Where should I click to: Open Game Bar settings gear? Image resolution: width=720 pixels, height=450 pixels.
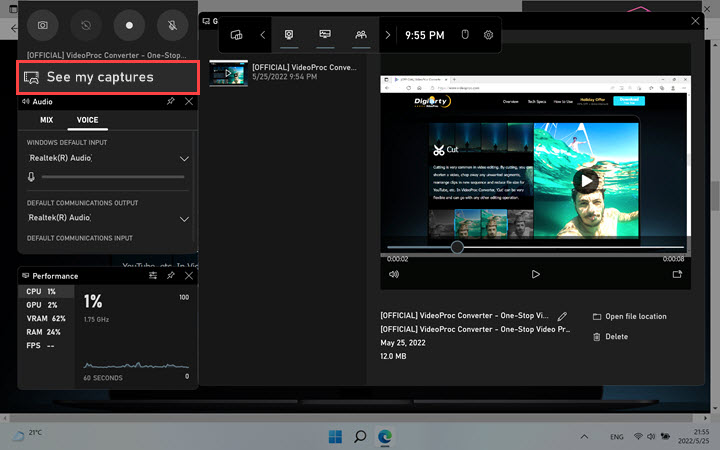489,35
